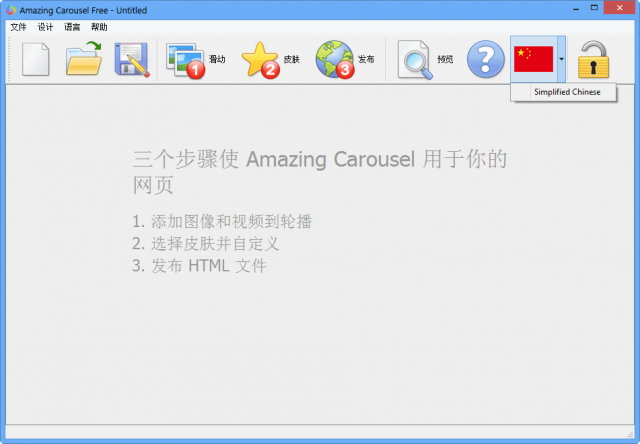Maximize the Amazing Carousel window
Viewport: 640px width, 444px height.
coord(594,8)
